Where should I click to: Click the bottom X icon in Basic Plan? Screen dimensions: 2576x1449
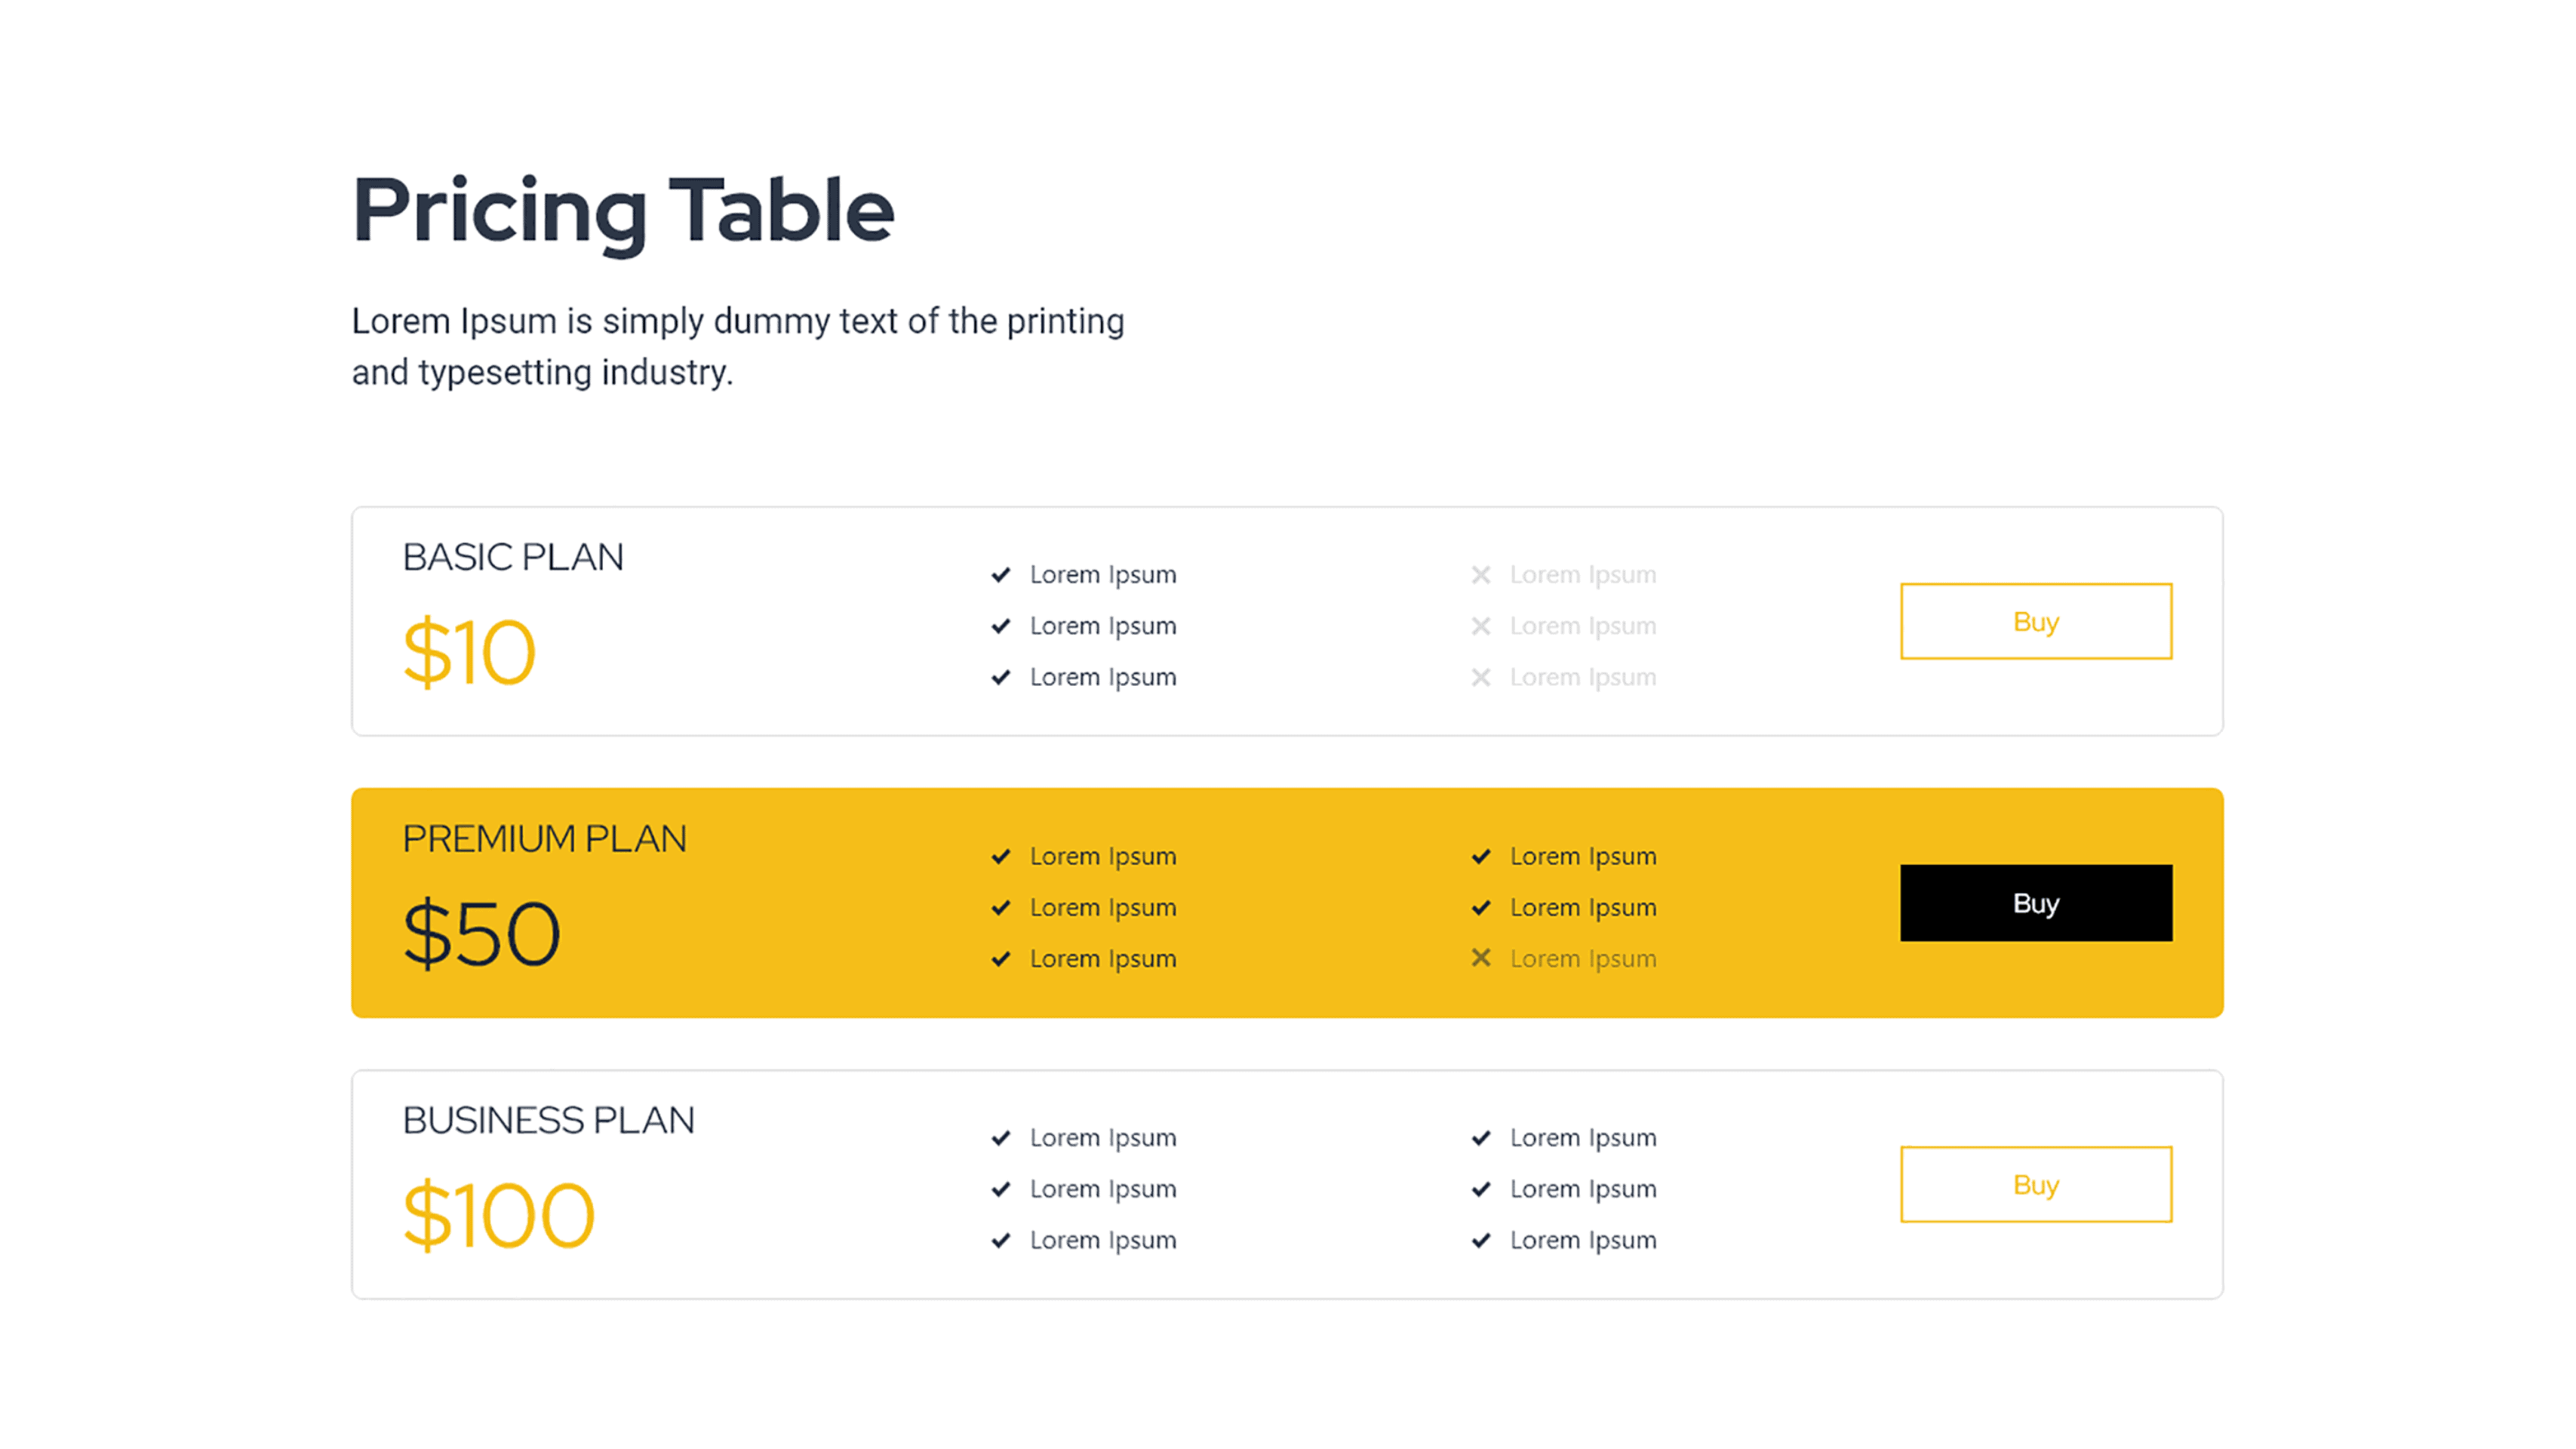(x=1481, y=677)
